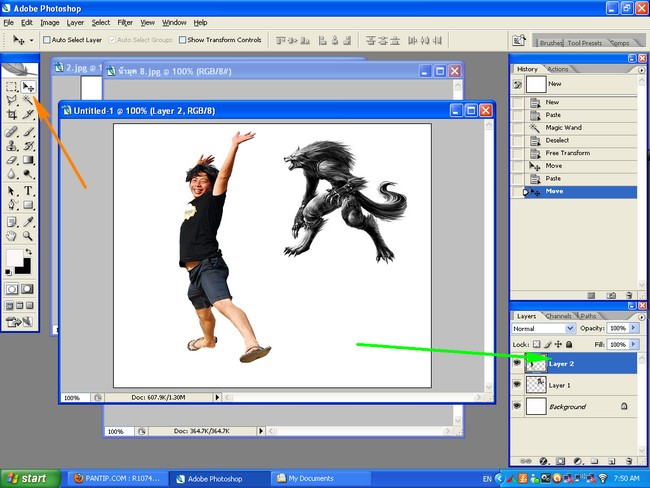Enable Show Transform Controls checkbox
The height and width of the screenshot is (488, 650).
click(182, 40)
